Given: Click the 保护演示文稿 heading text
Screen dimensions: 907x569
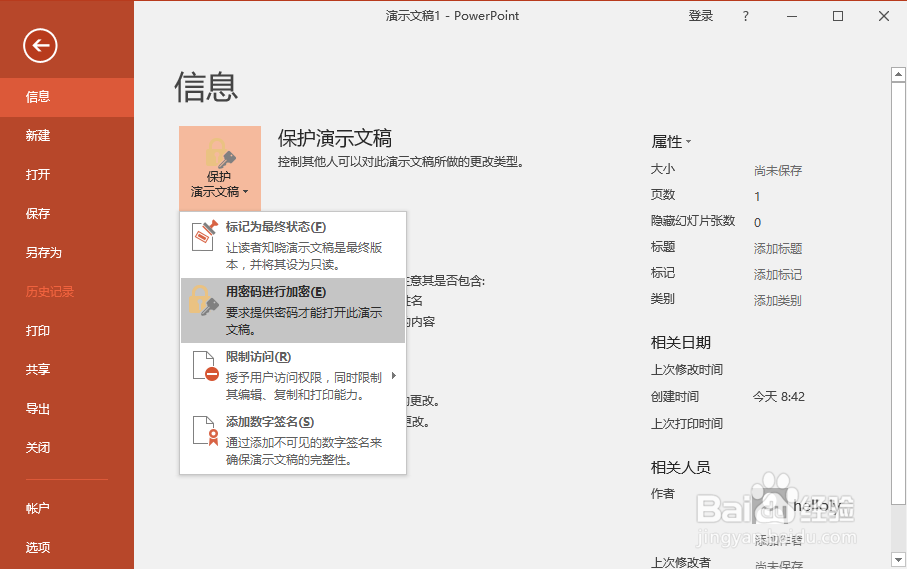Looking at the screenshot, I should (x=335, y=139).
